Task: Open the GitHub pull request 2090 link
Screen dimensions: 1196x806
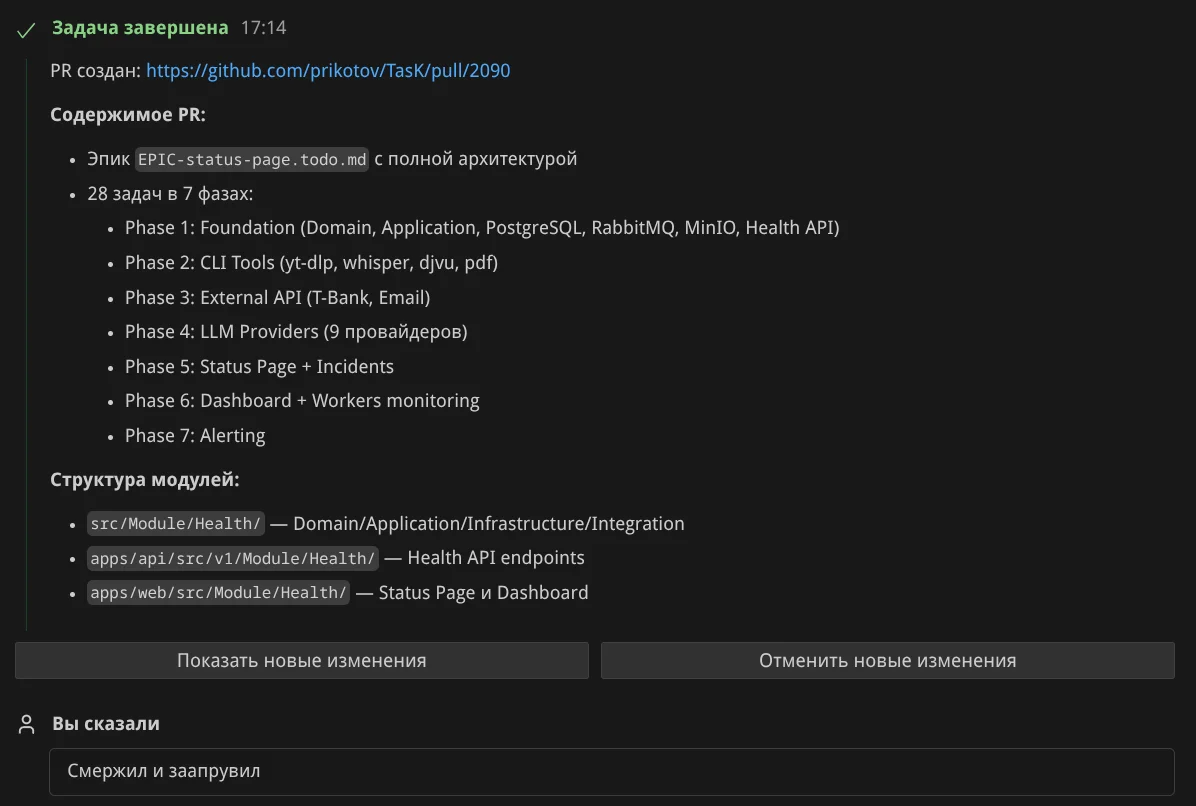Action: tap(328, 71)
